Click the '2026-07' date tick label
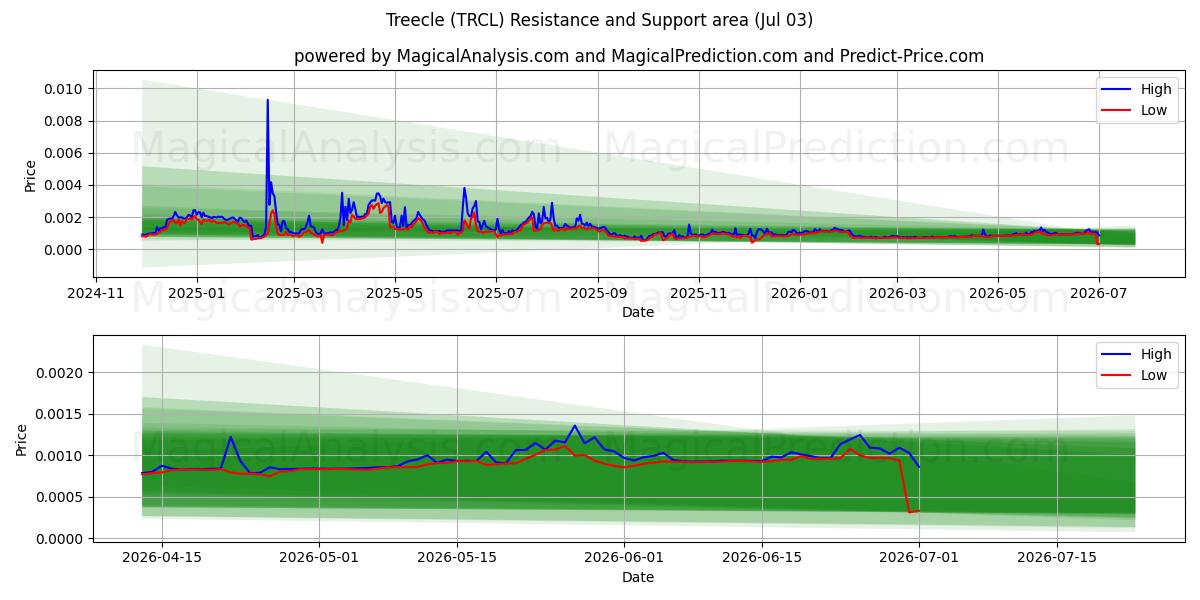 1098,293
